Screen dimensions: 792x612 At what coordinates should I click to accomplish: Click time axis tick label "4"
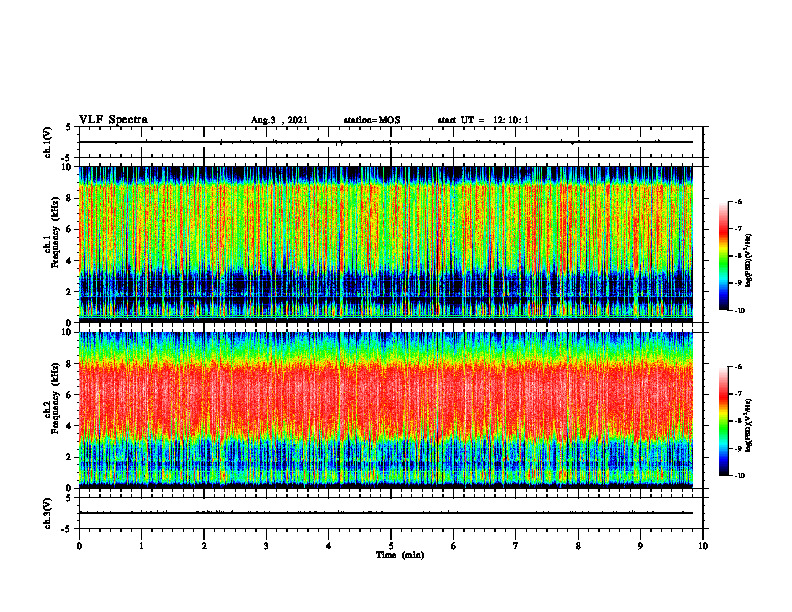(x=329, y=546)
